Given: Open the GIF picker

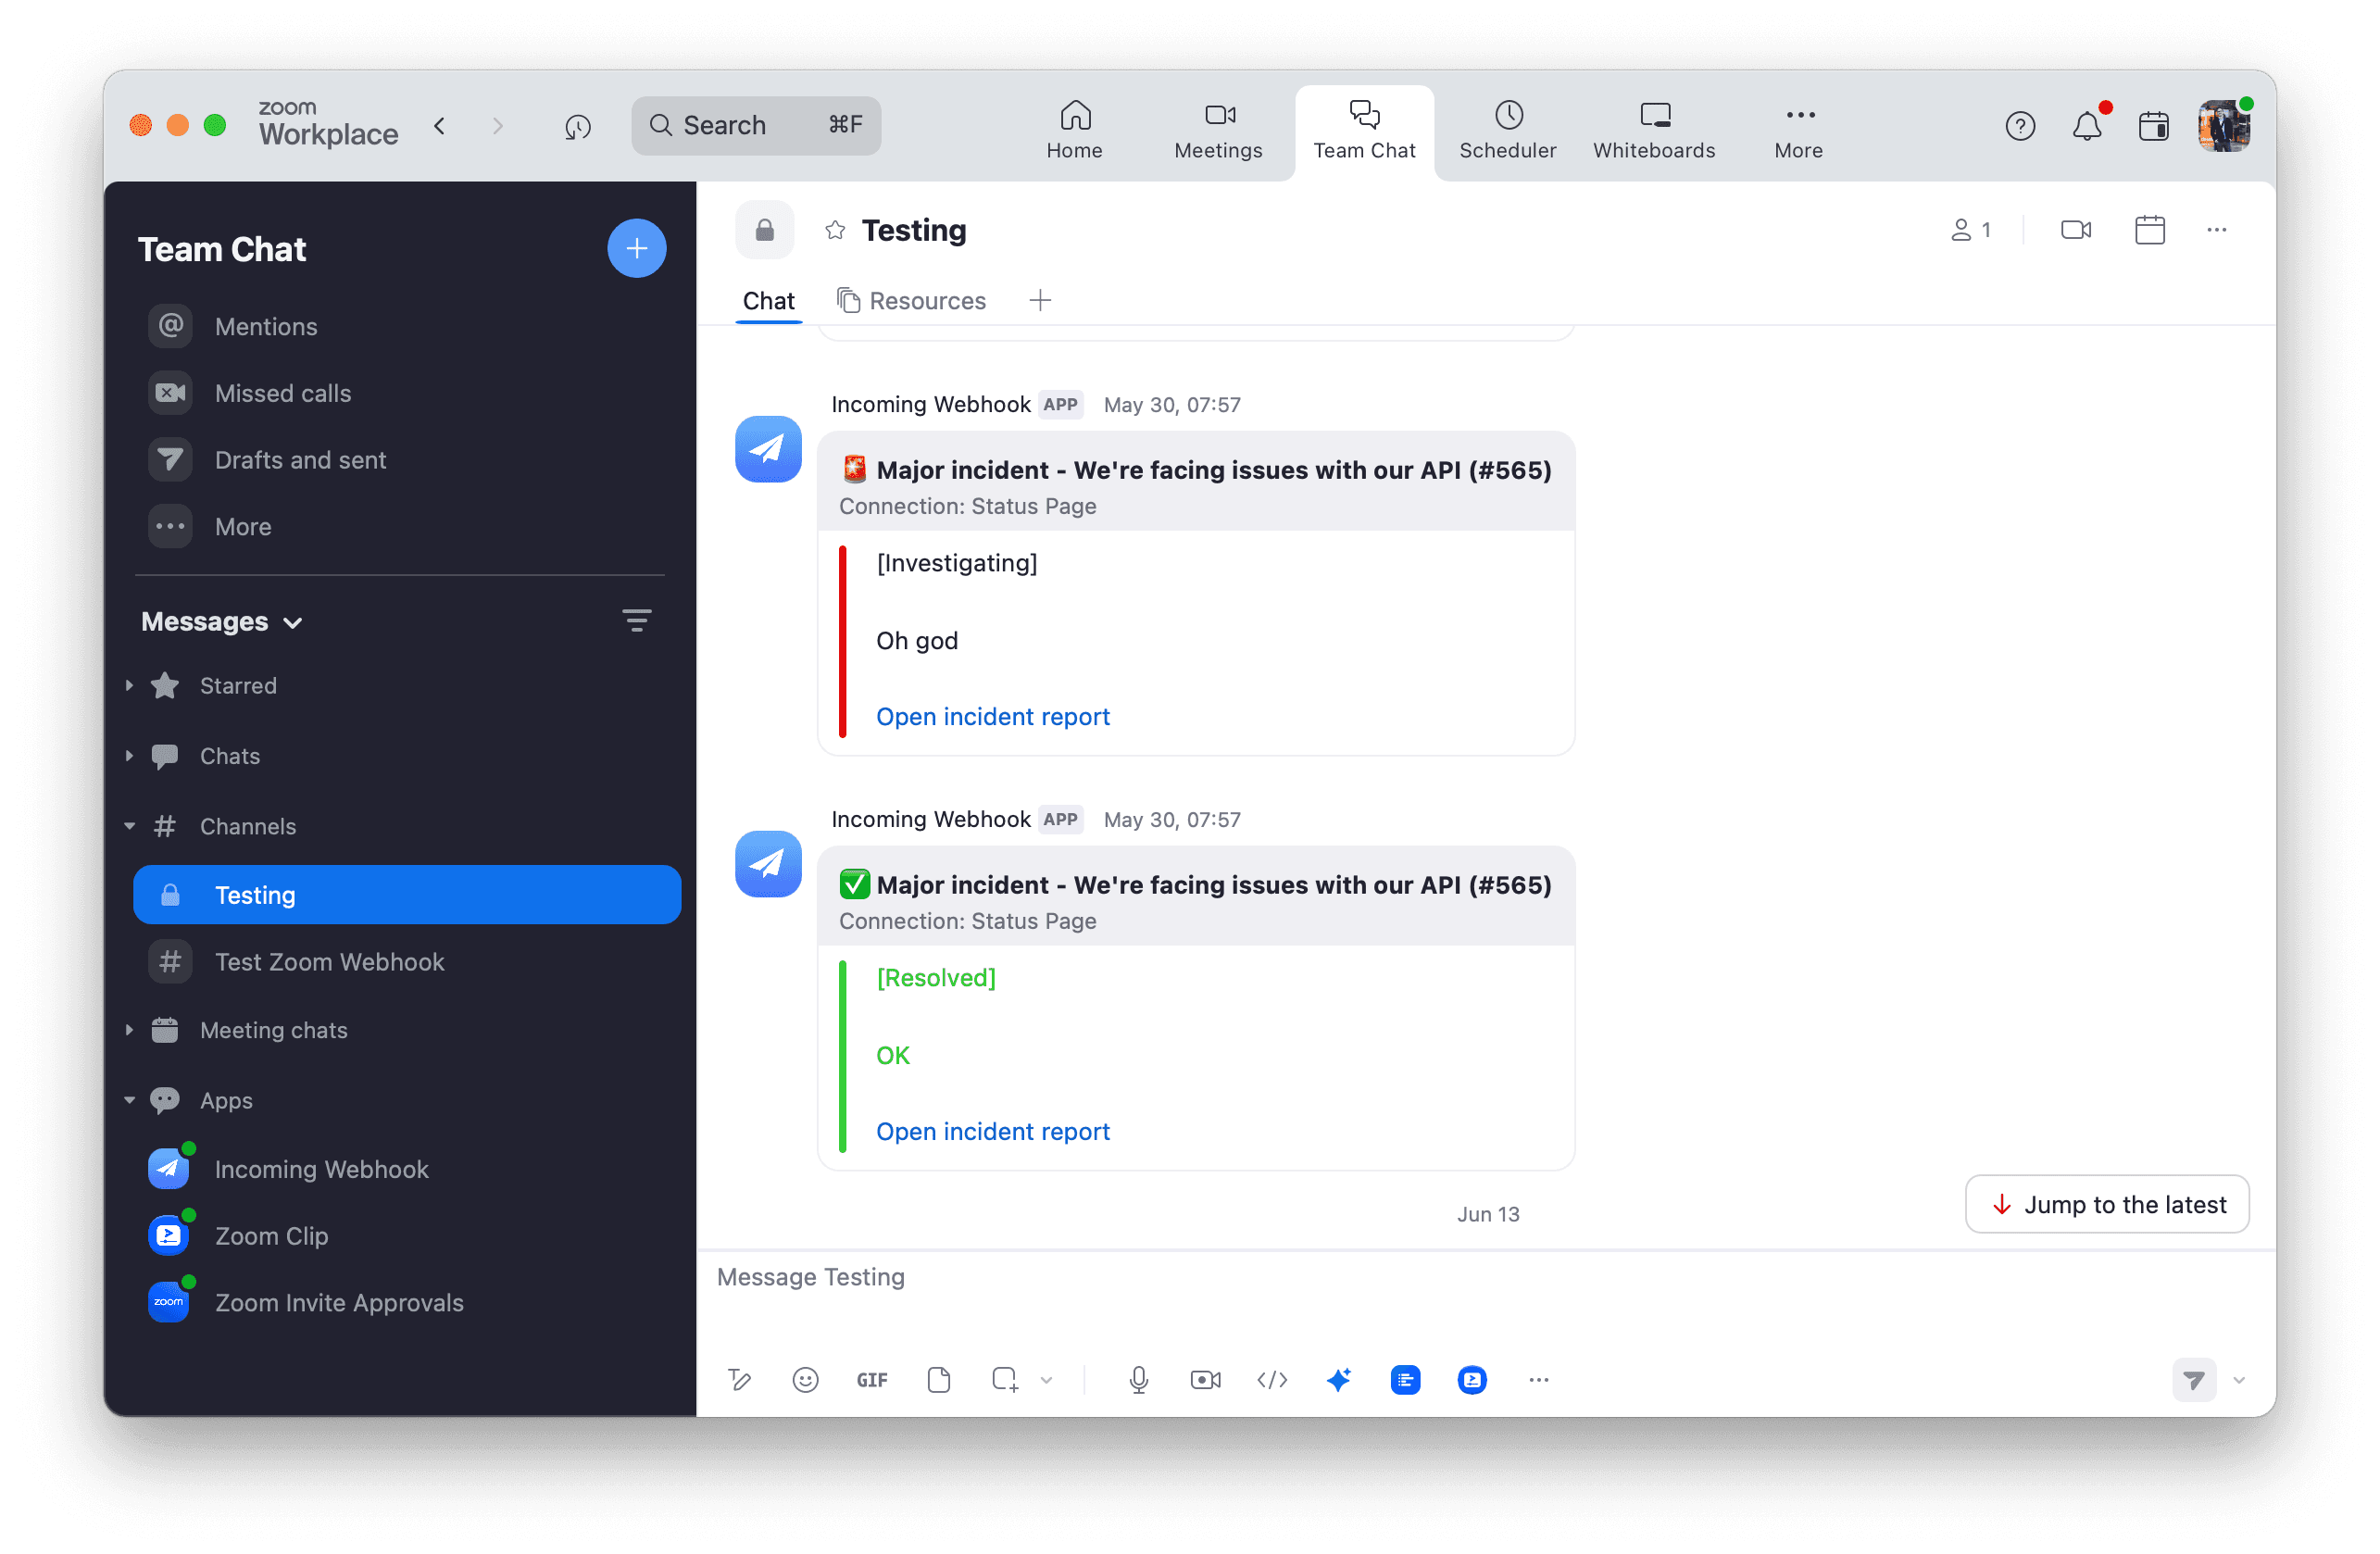Looking at the screenshot, I should tap(872, 1380).
